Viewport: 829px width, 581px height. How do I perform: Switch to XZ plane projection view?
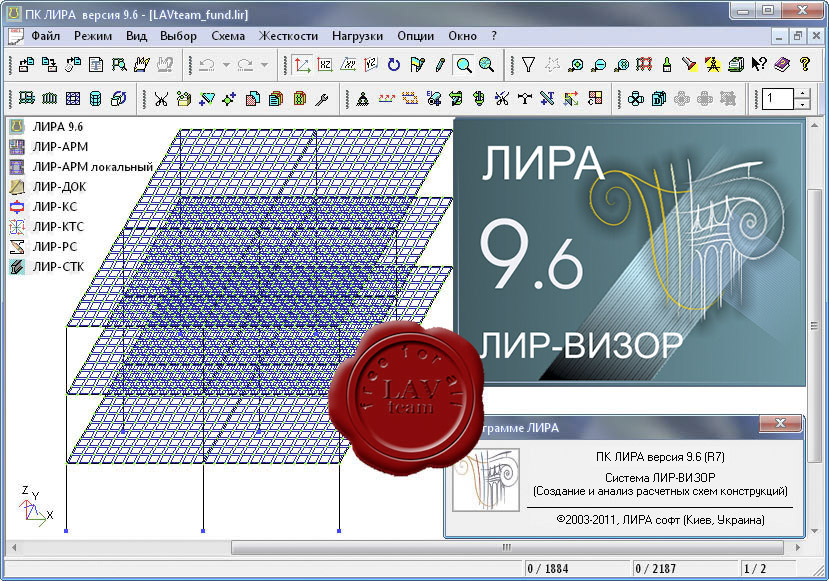325,65
